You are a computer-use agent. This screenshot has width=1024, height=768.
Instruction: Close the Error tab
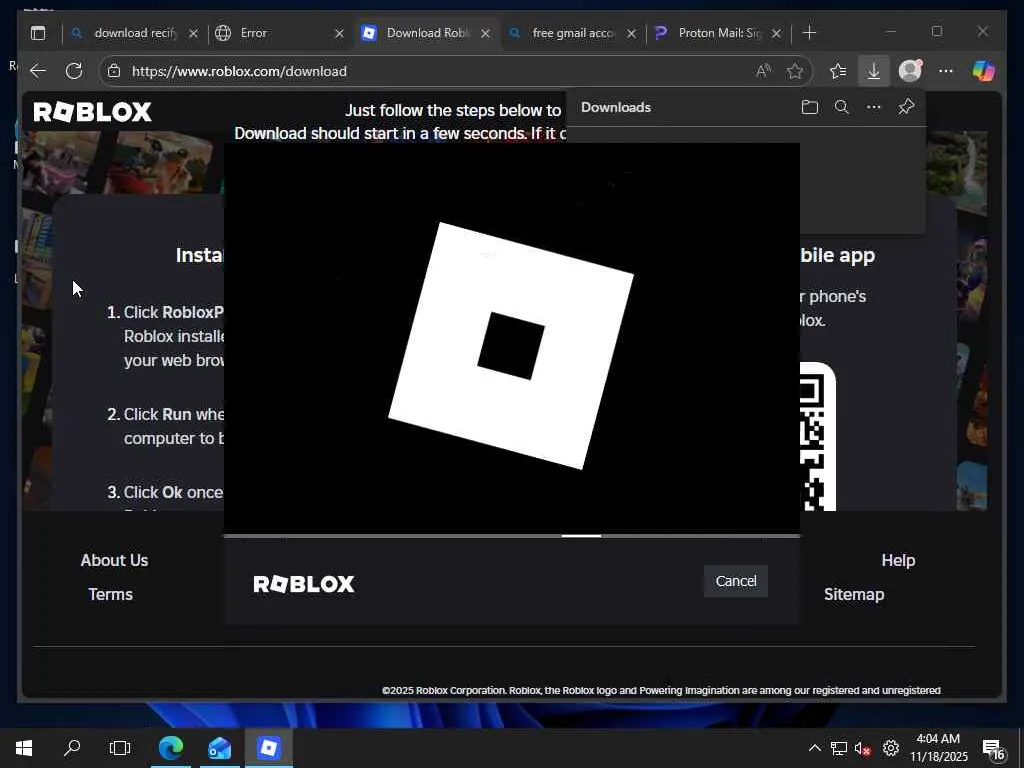coord(340,33)
